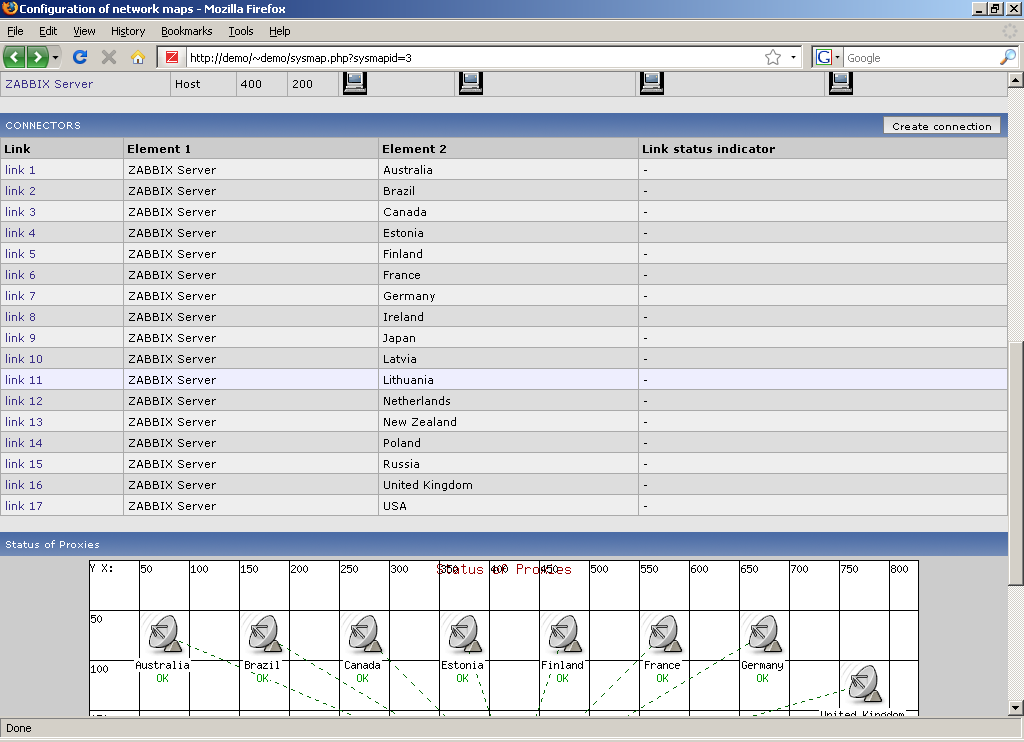Click the red Z site favicon in address bar

[172, 57]
